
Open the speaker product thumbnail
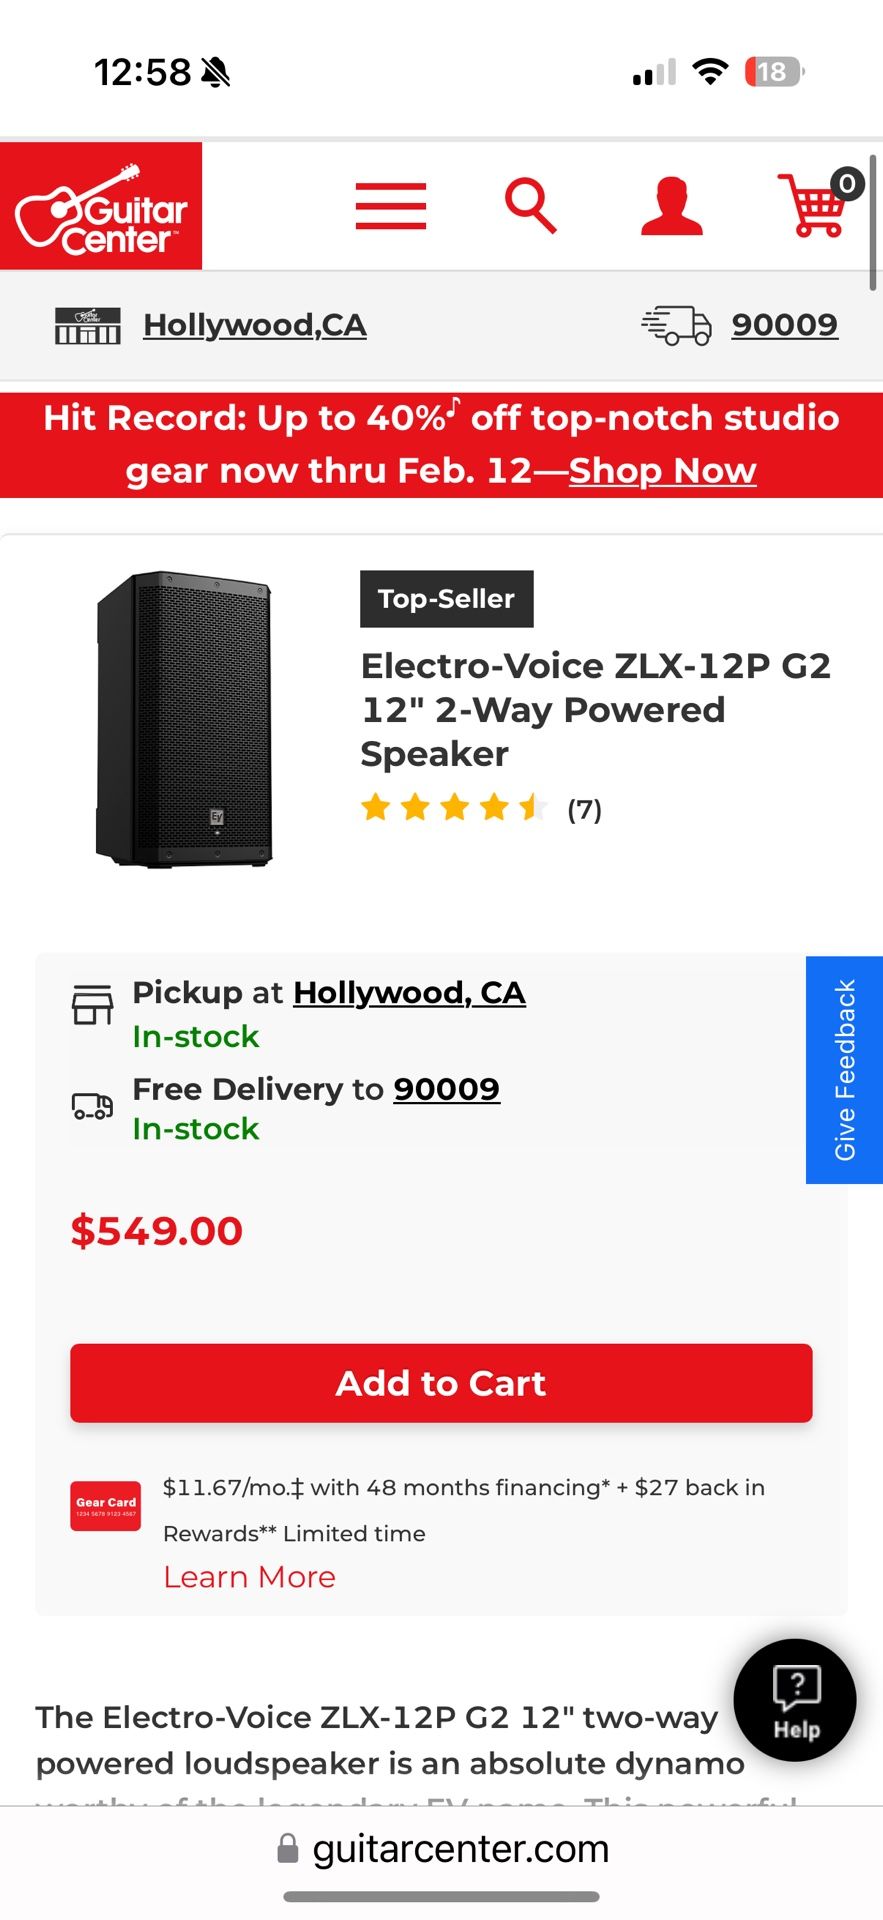(x=184, y=719)
